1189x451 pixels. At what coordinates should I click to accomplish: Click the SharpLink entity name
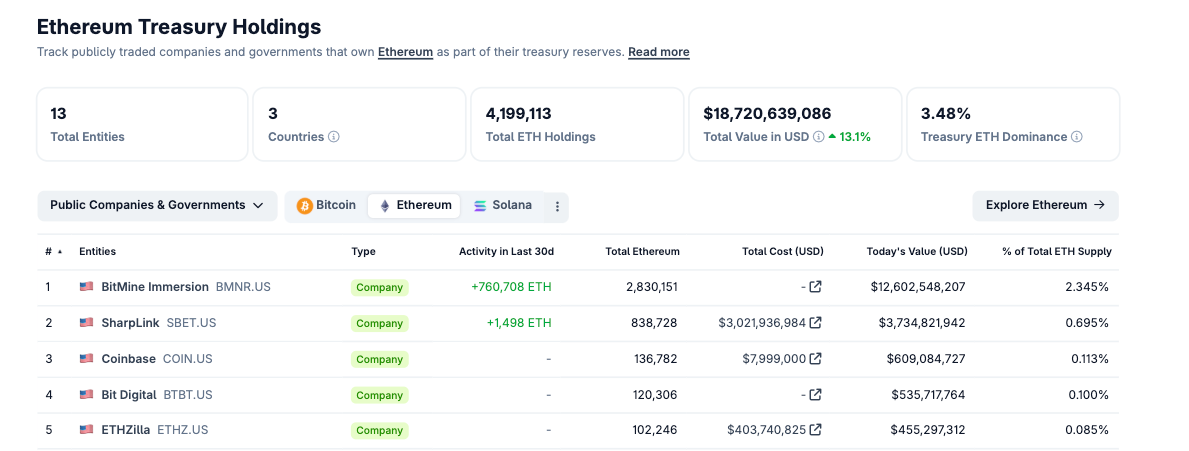(x=130, y=323)
